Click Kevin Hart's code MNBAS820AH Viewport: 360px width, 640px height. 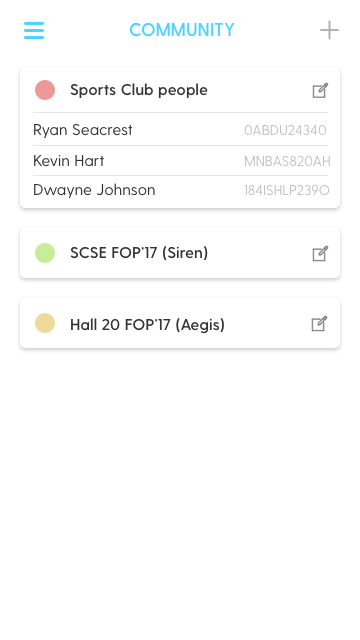point(287,162)
